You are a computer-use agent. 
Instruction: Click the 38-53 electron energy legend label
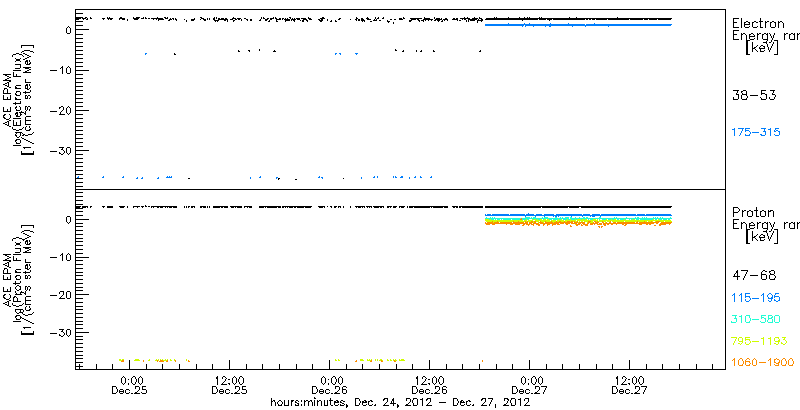[754, 95]
